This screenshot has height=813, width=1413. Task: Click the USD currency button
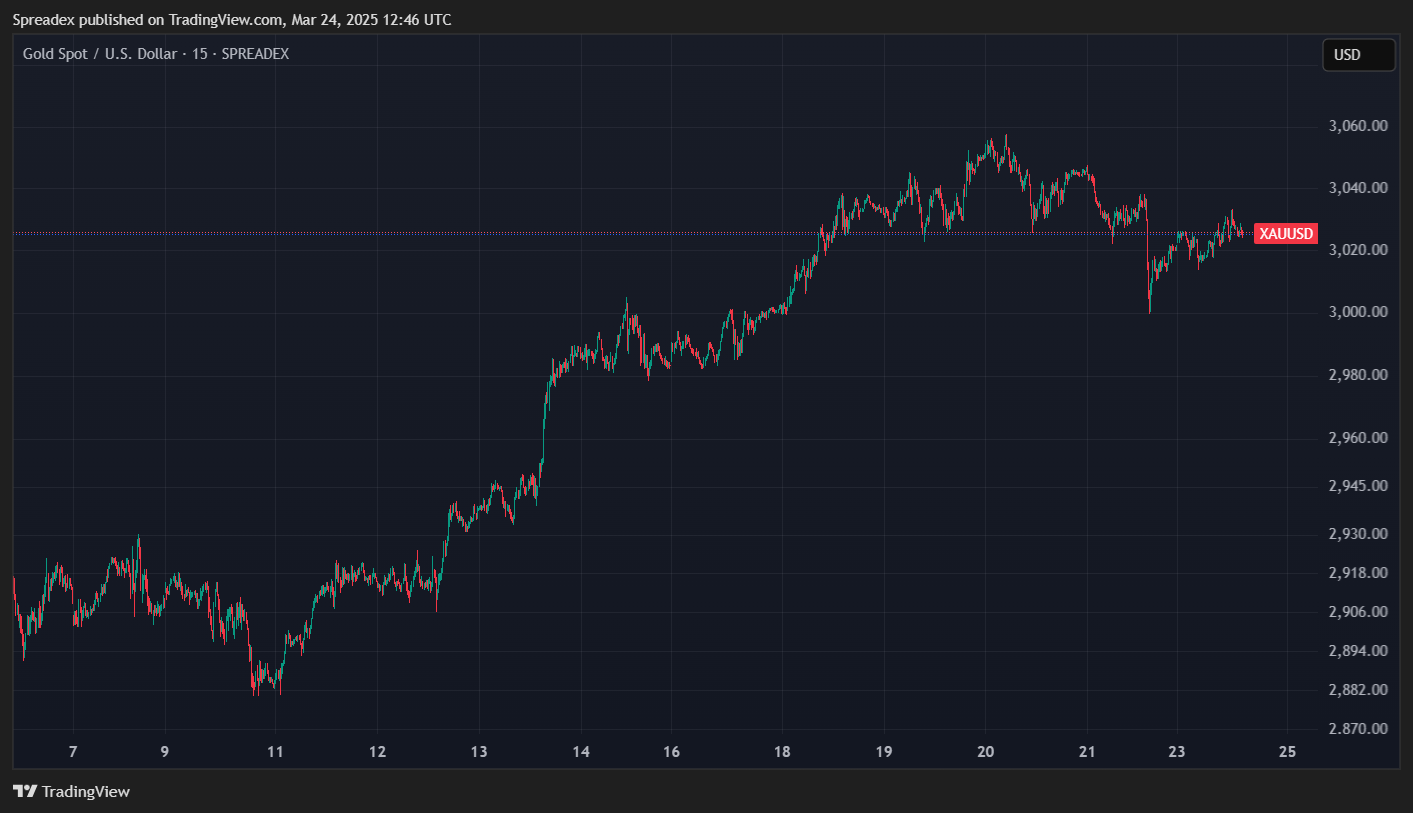coord(1358,55)
